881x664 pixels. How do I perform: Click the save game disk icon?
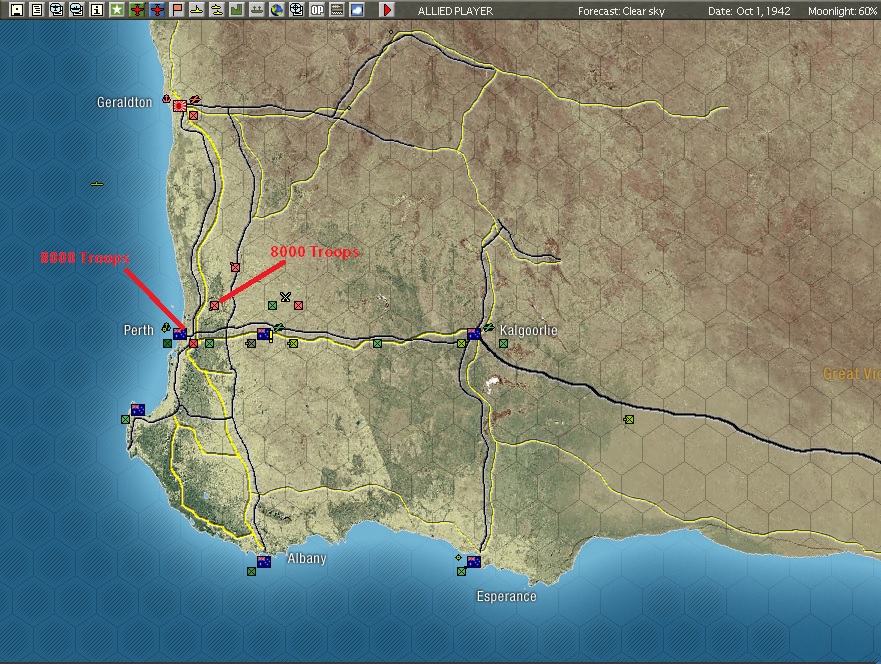pyautogui.click(x=17, y=10)
